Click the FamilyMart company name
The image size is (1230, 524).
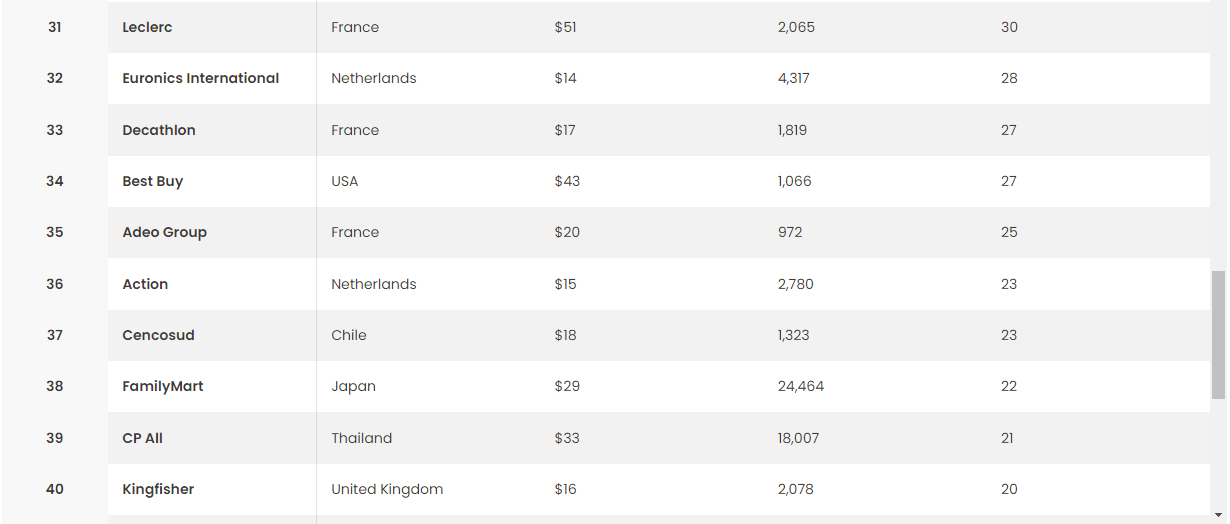(x=162, y=386)
